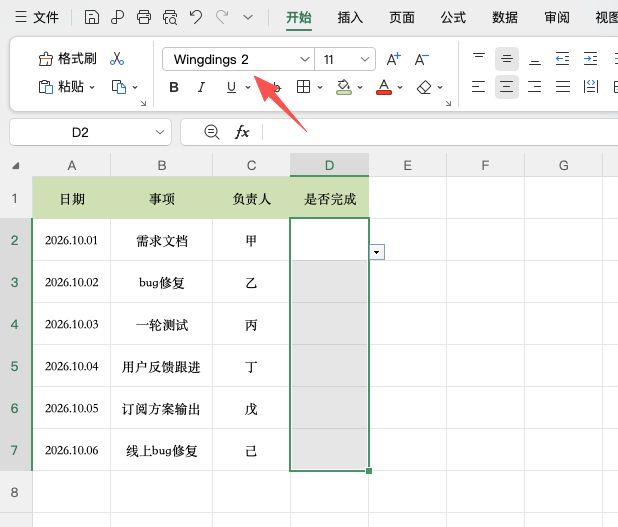Click justify alignment icon
Viewport: 618px width, 527px height.
563,87
